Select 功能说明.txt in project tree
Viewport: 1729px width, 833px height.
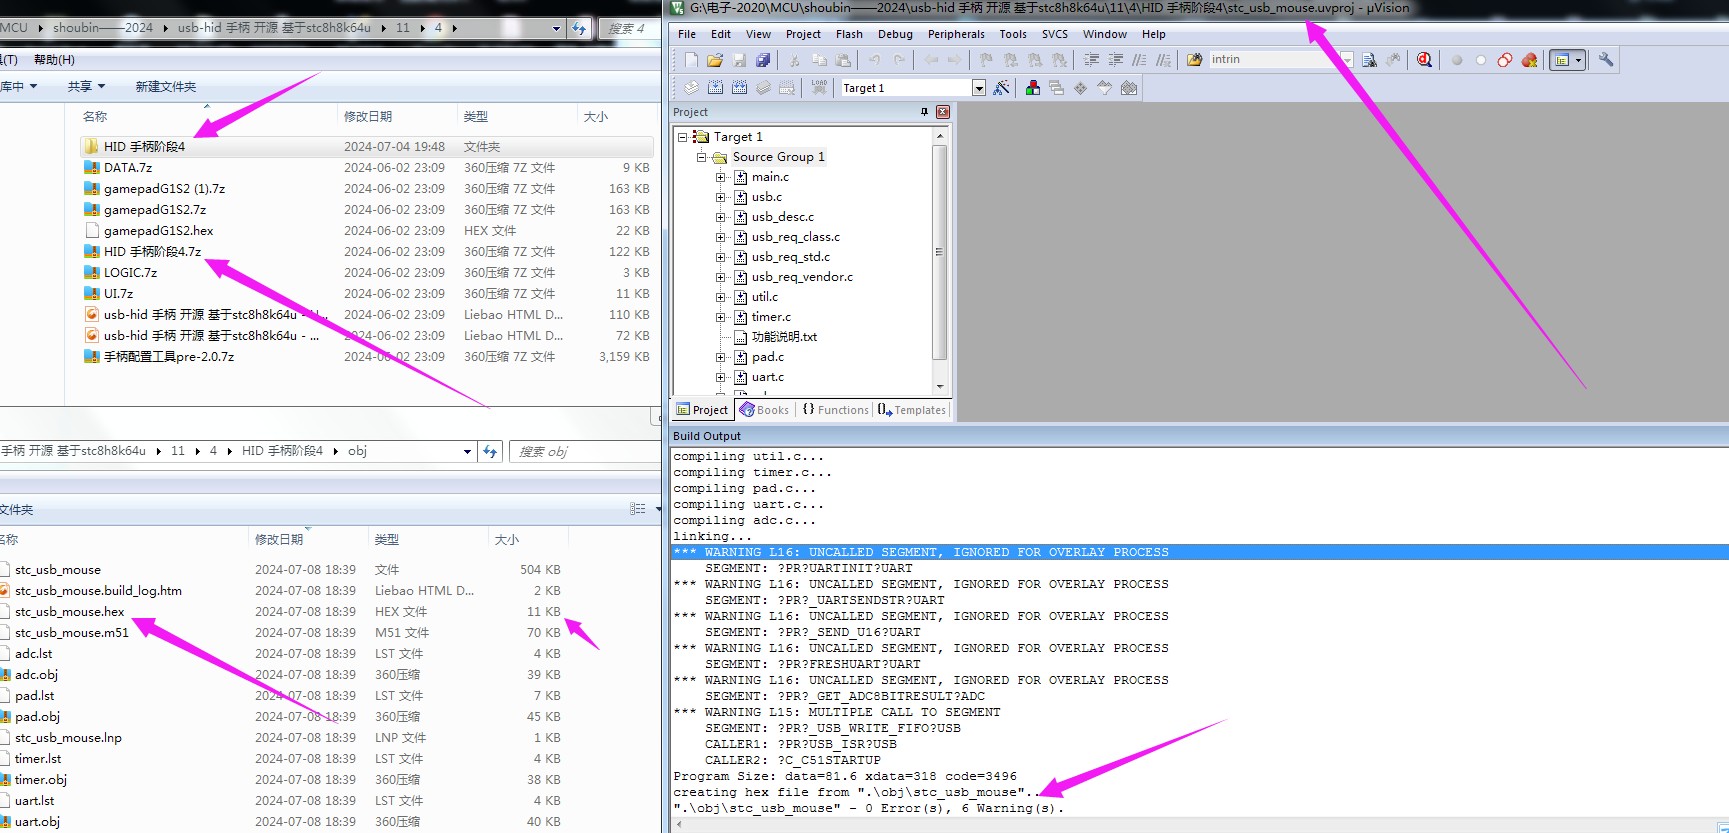coord(784,337)
